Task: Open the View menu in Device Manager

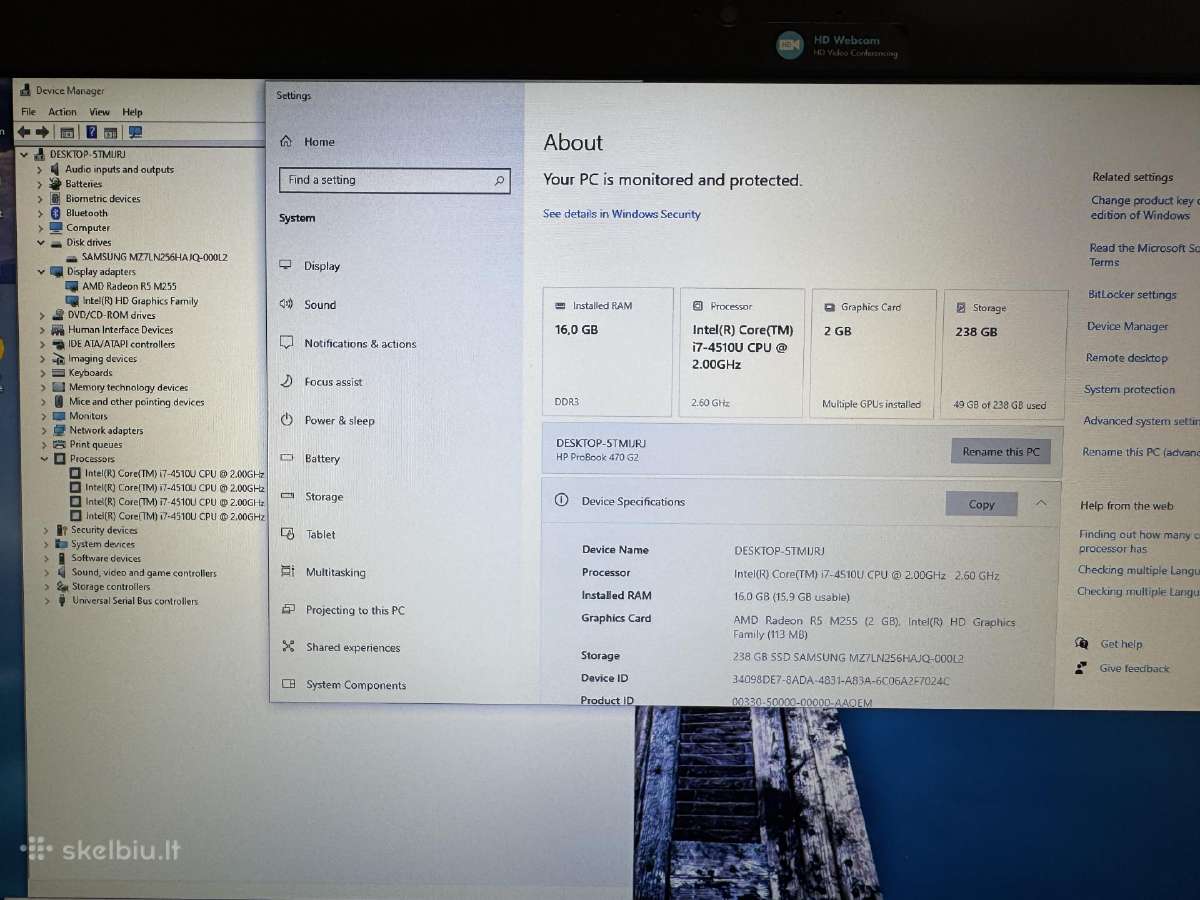Action: click(99, 112)
